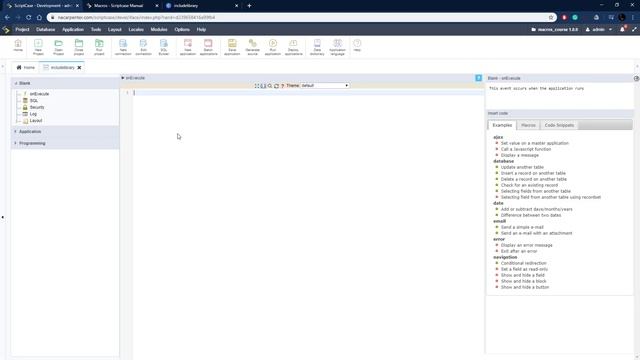The image size is (640, 360).
Task: Open the SQL Builder tool
Action: (x=164, y=47)
